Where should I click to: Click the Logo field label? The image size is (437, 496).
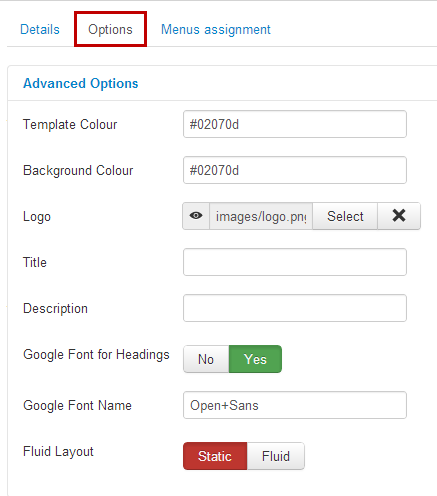click(x=37, y=217)
